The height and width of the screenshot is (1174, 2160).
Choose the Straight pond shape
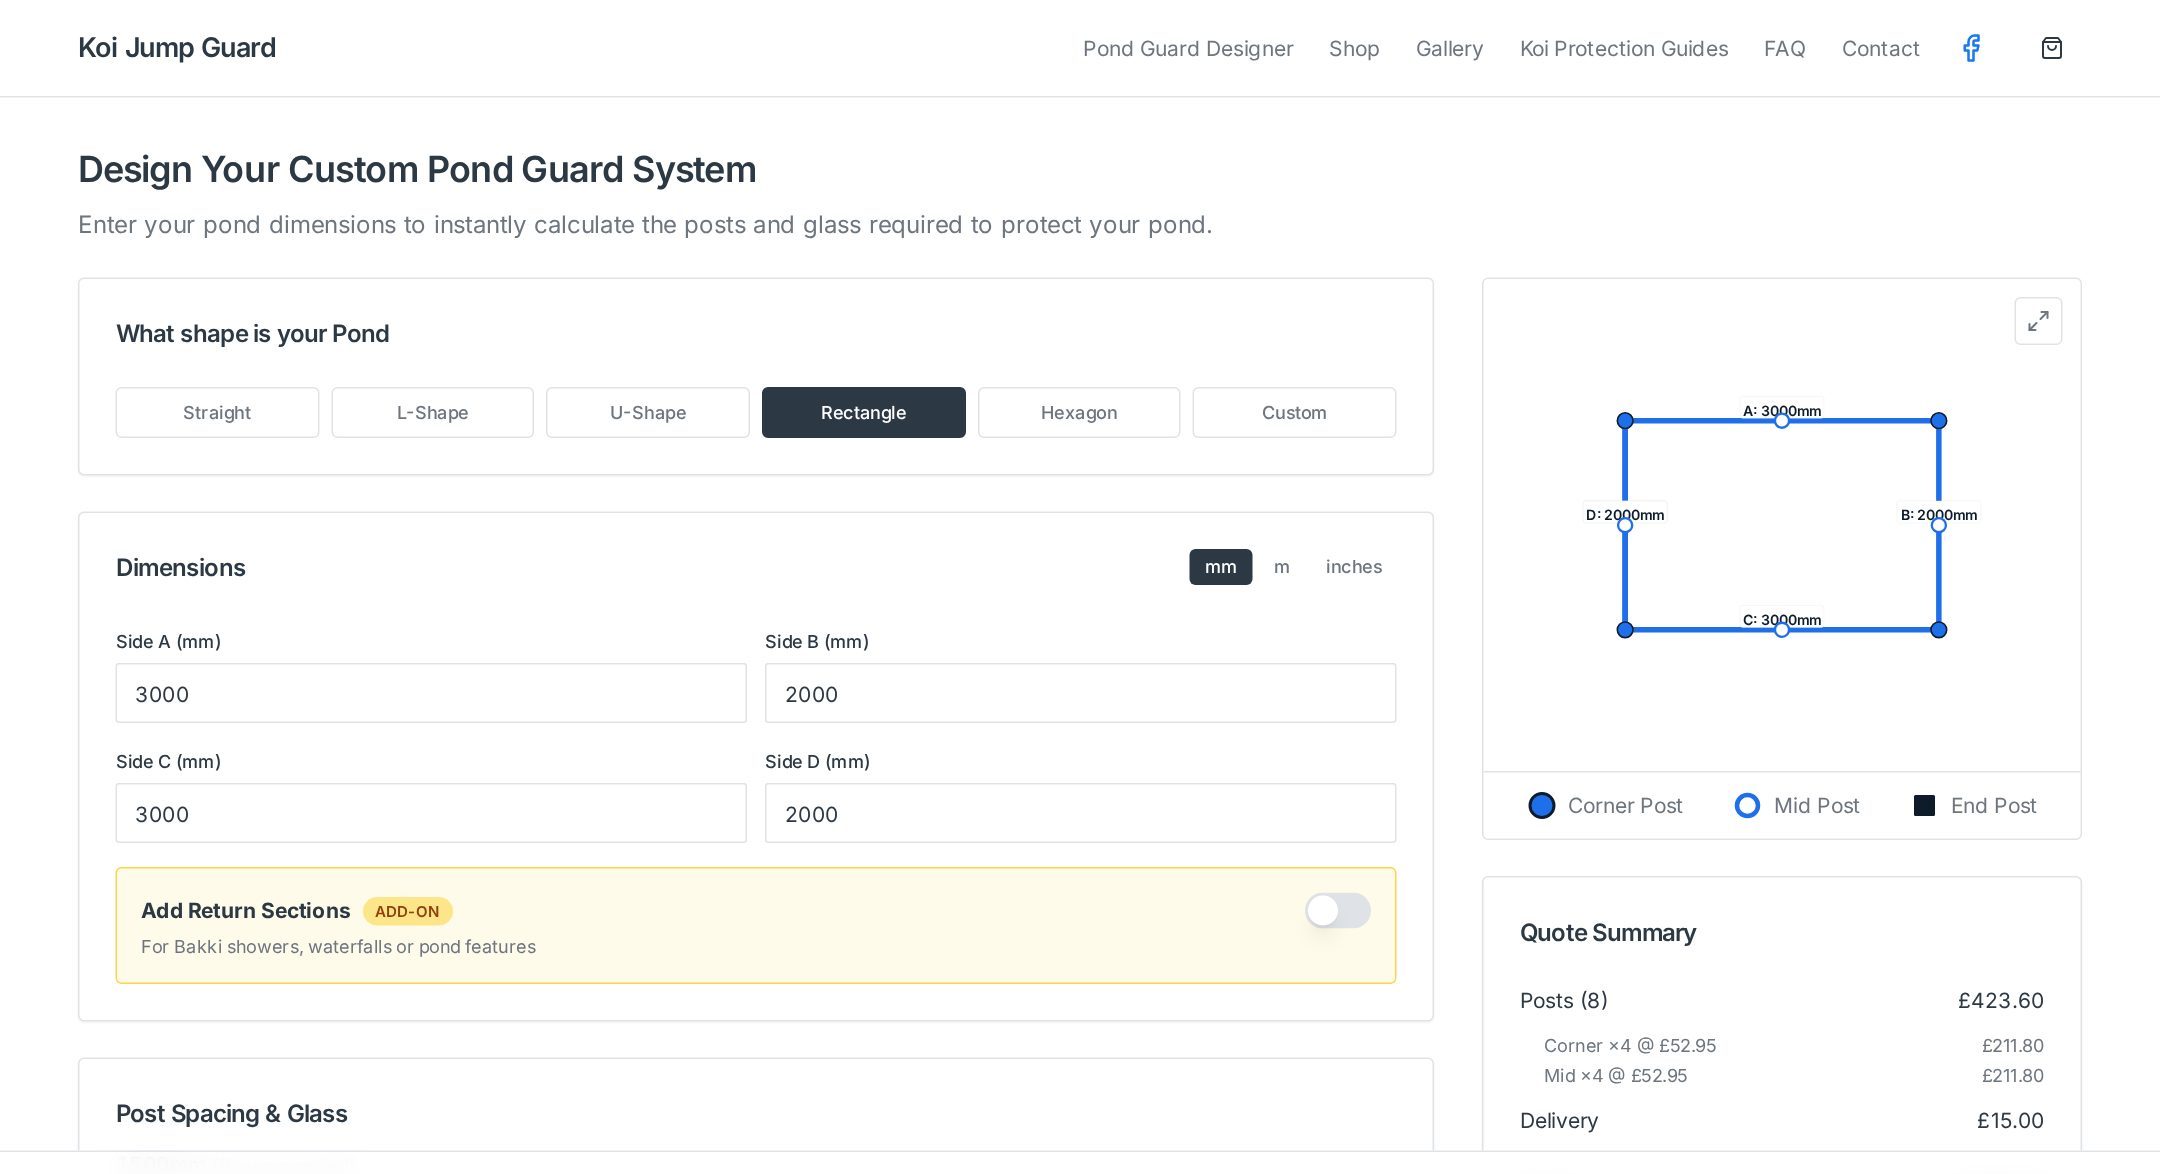(x=217, y=412)
